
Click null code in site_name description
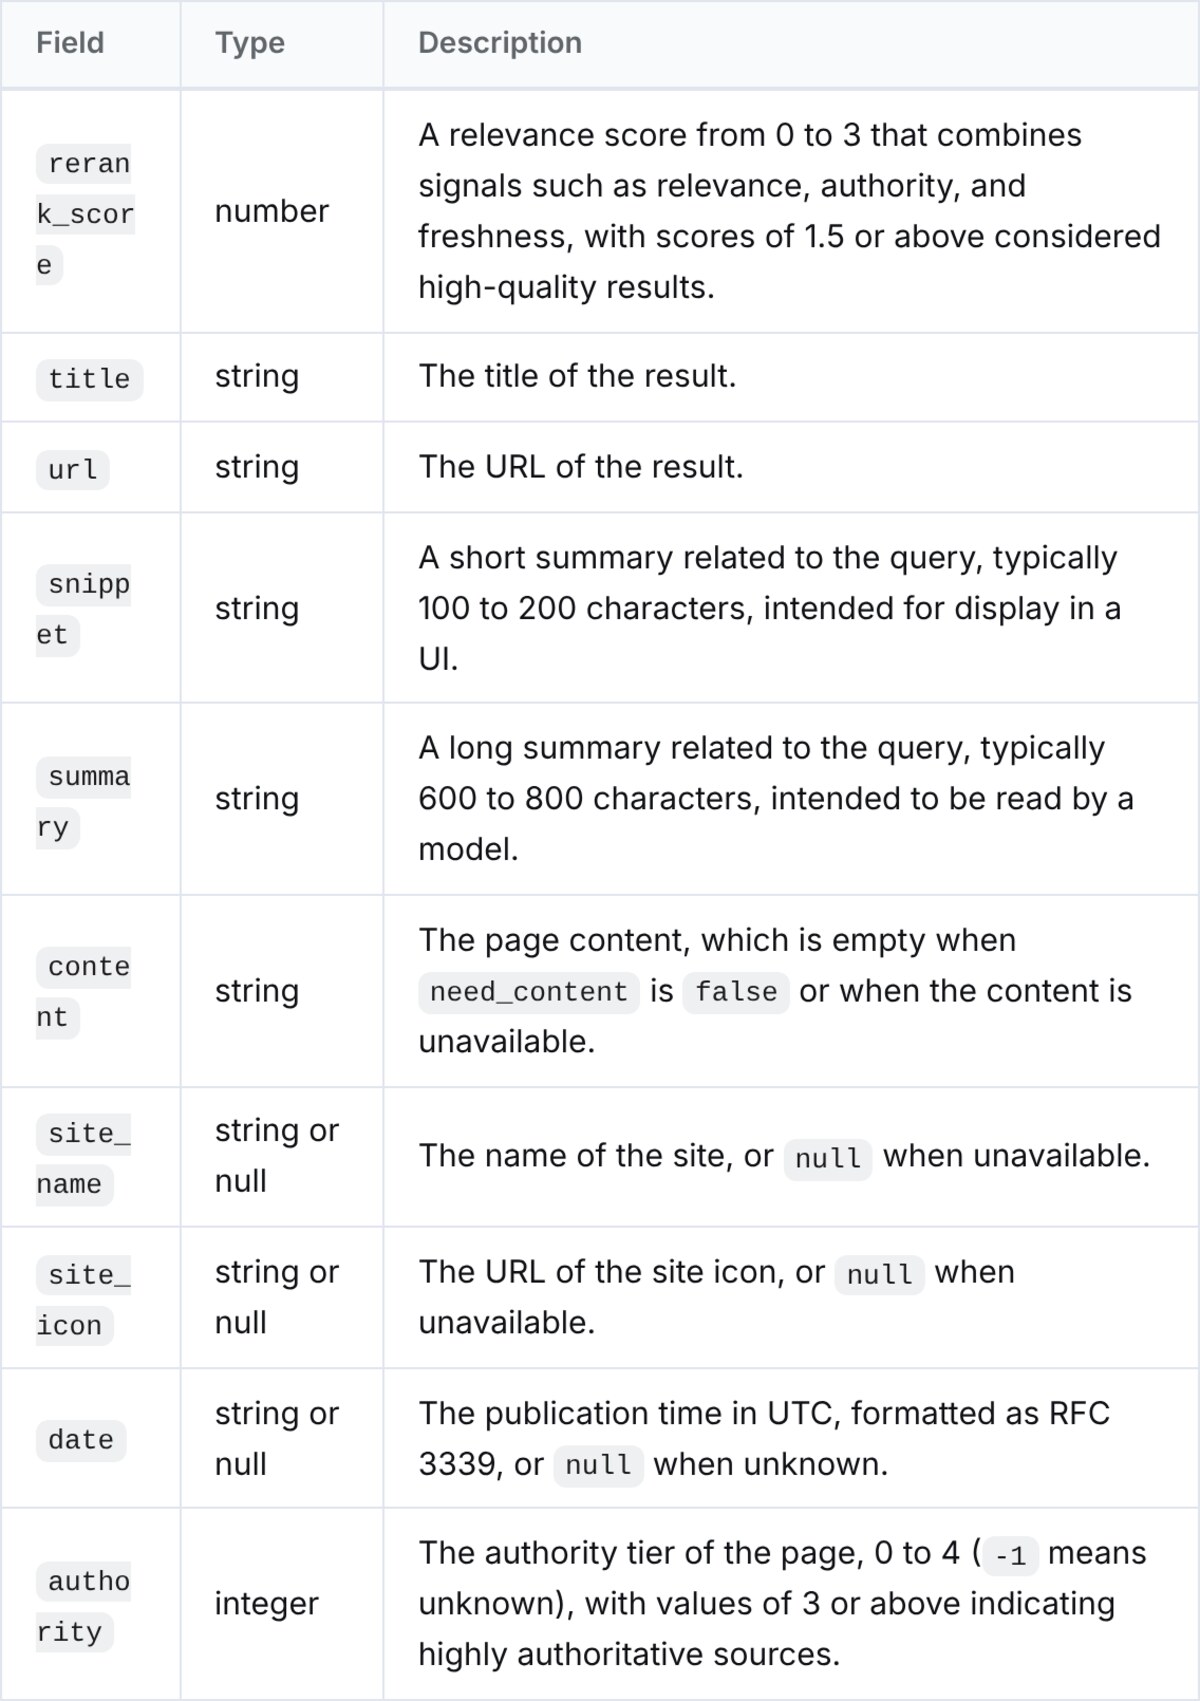pos(828,1158)
